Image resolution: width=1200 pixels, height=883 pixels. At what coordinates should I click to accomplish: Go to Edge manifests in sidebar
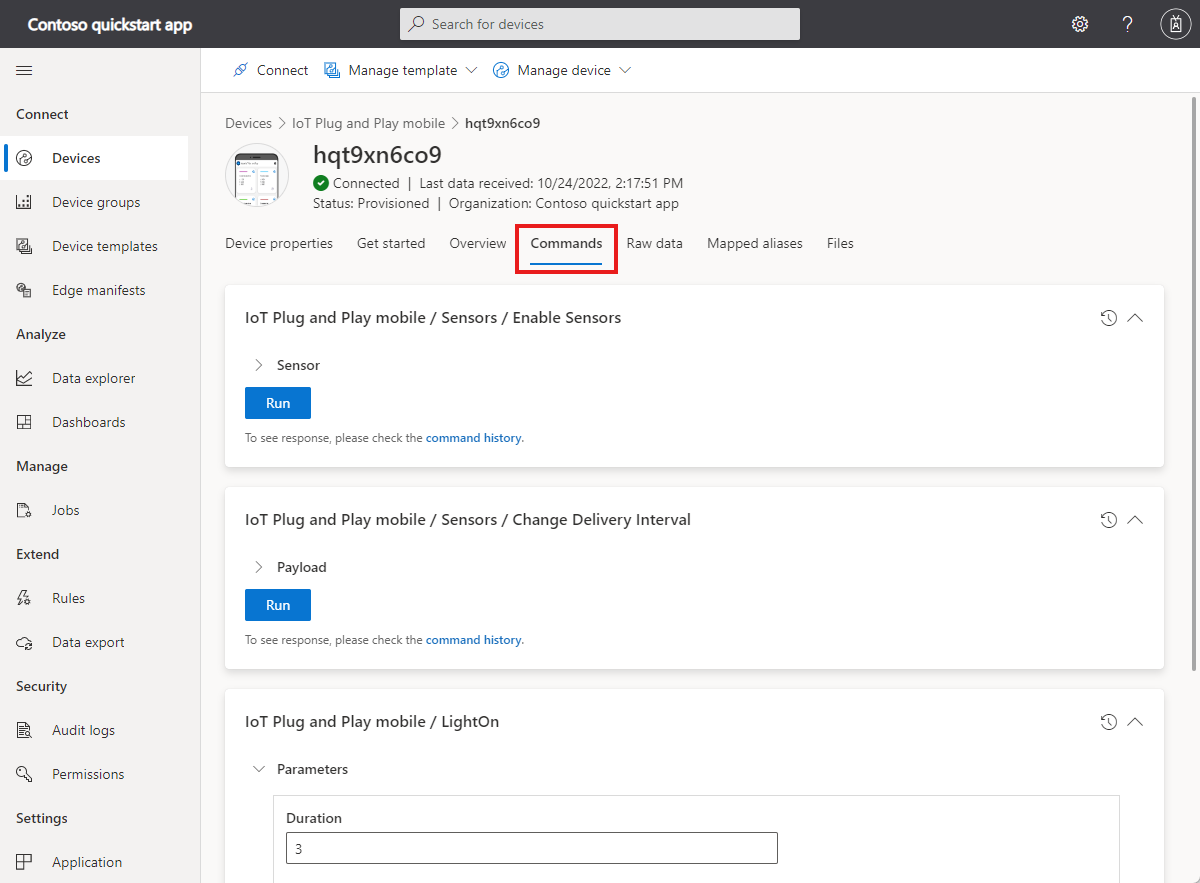point(98,290)
